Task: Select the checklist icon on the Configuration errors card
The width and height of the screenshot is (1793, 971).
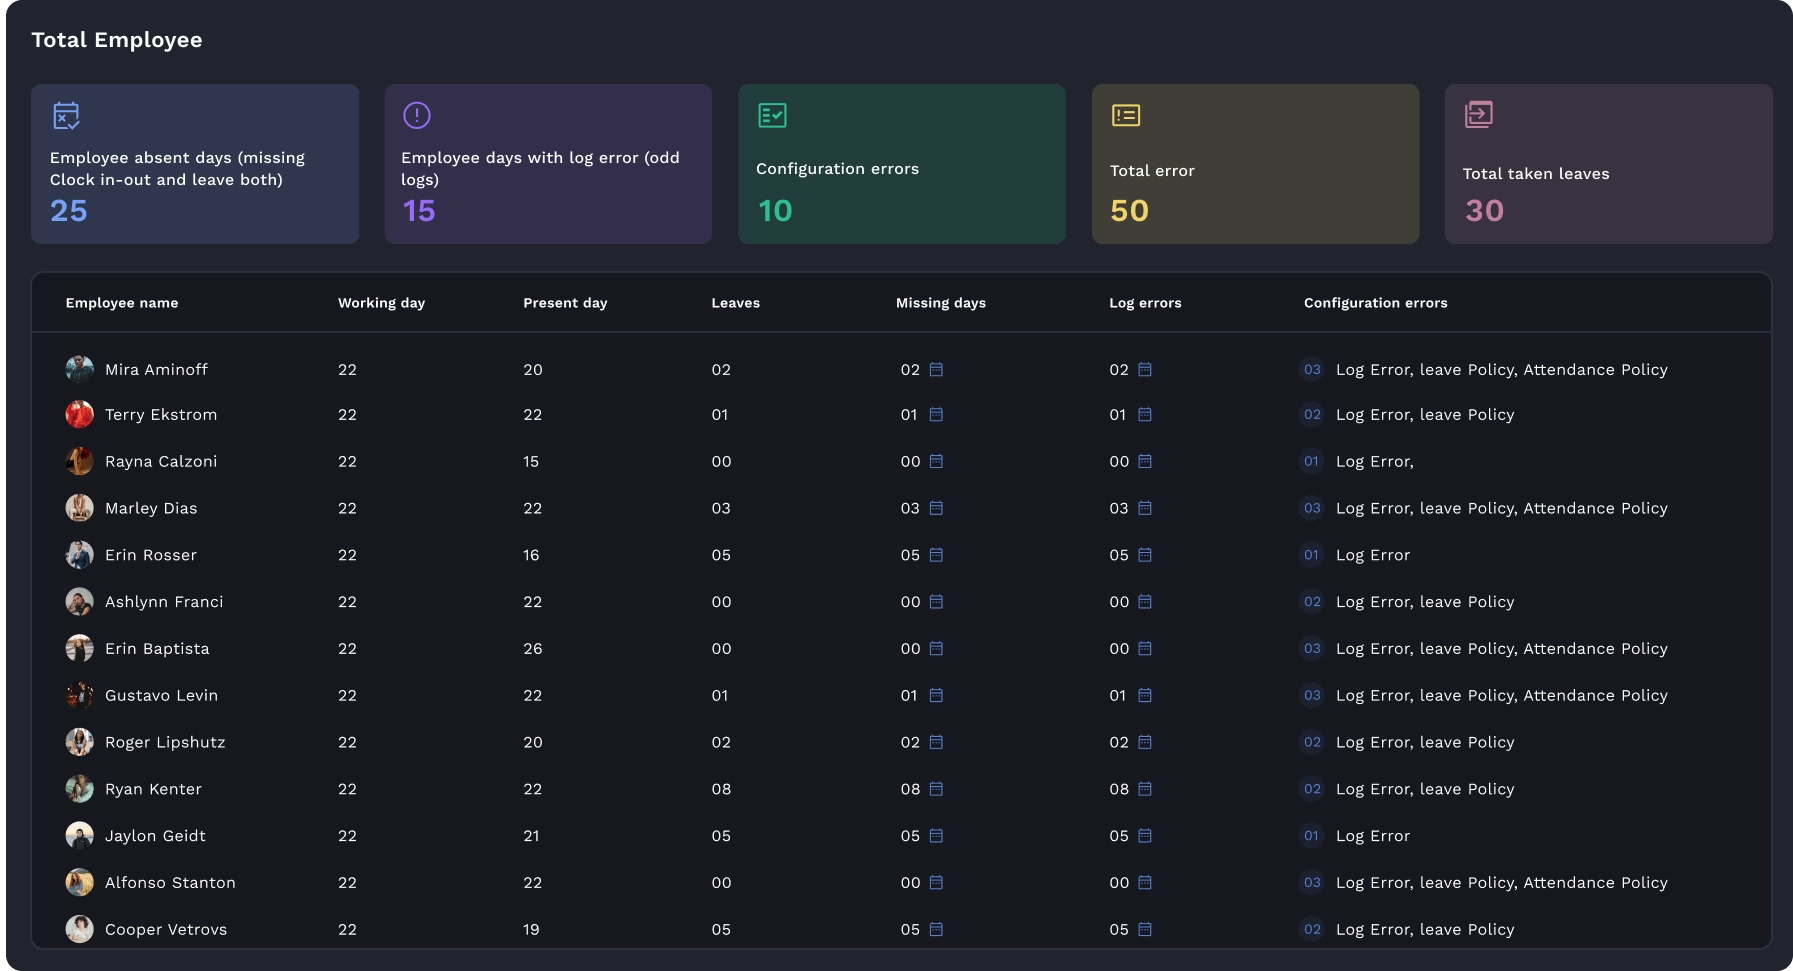Action: coord(772,115)
